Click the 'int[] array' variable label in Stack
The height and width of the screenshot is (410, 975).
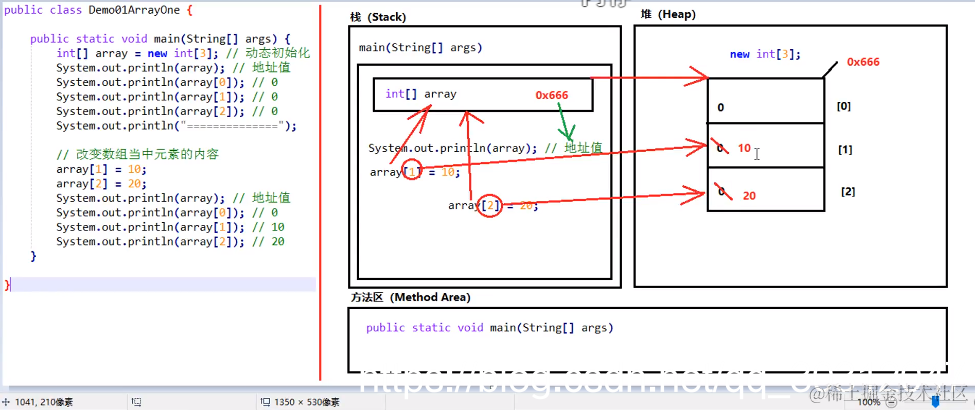click(421, 94)
